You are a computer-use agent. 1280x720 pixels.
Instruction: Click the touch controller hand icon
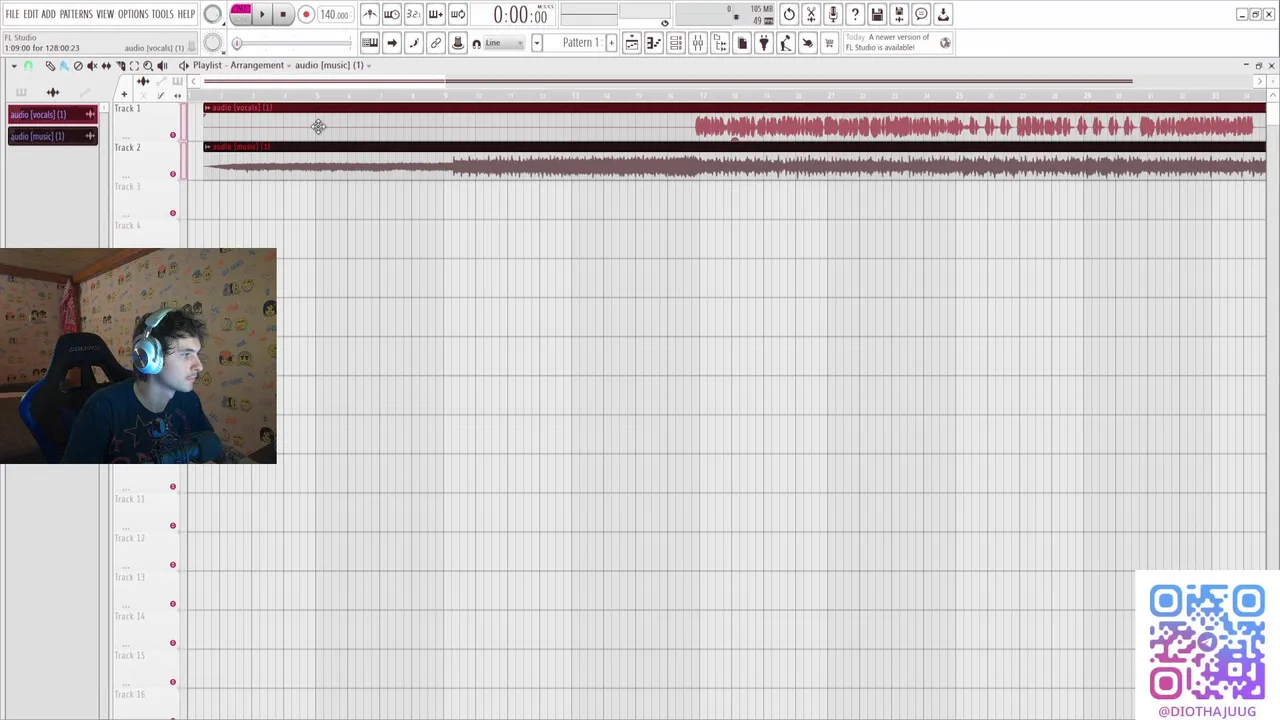[808, 43]
